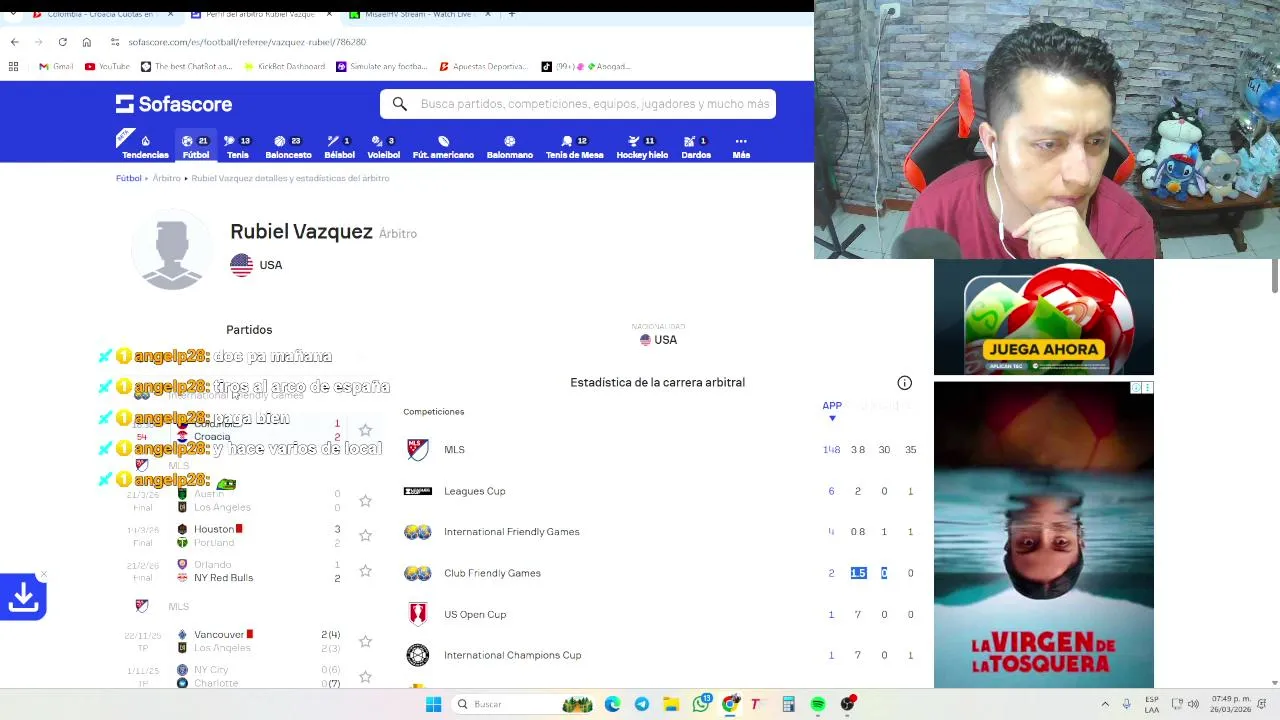Select the Fútbol sports tab
The width and height of the screenshot is (1280, 720).
coord(196,147)
